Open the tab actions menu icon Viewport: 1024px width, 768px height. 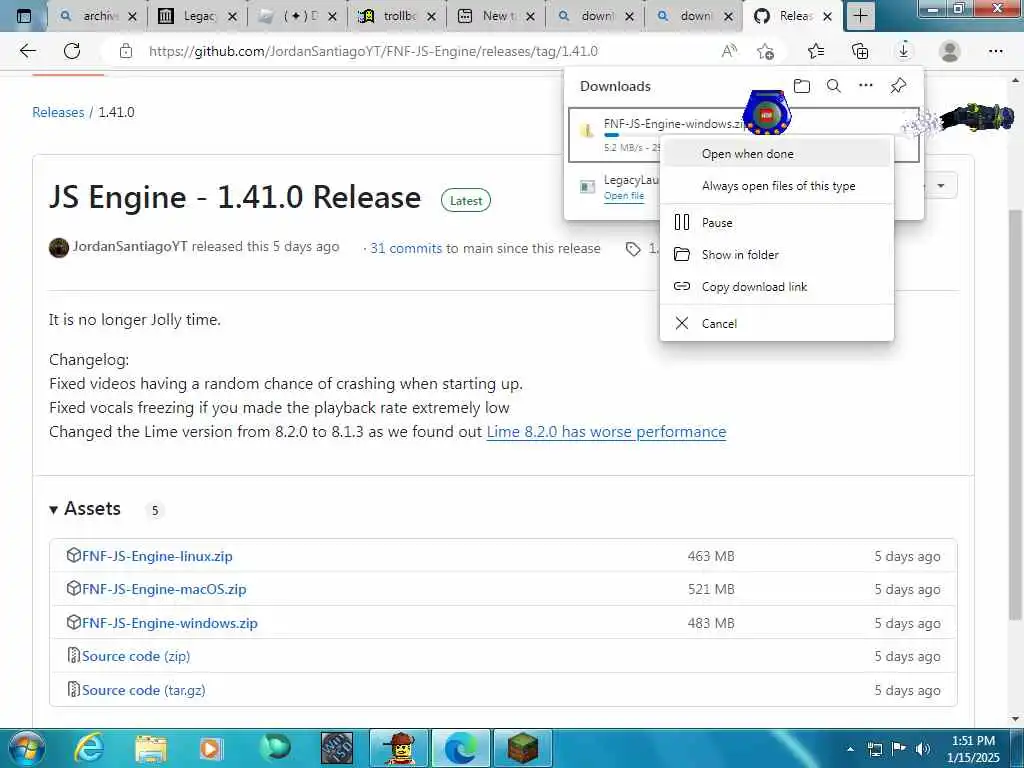click(24, 16)
